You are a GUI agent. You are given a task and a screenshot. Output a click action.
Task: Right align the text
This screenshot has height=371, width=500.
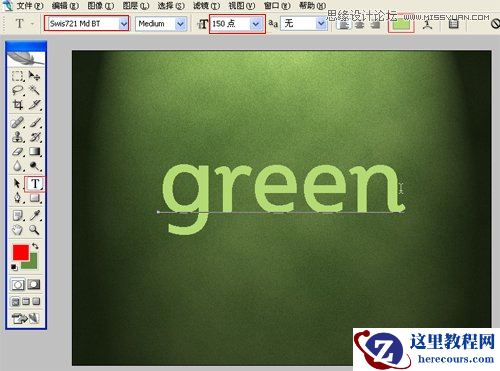pyautogui.click(x=375, y=25)
